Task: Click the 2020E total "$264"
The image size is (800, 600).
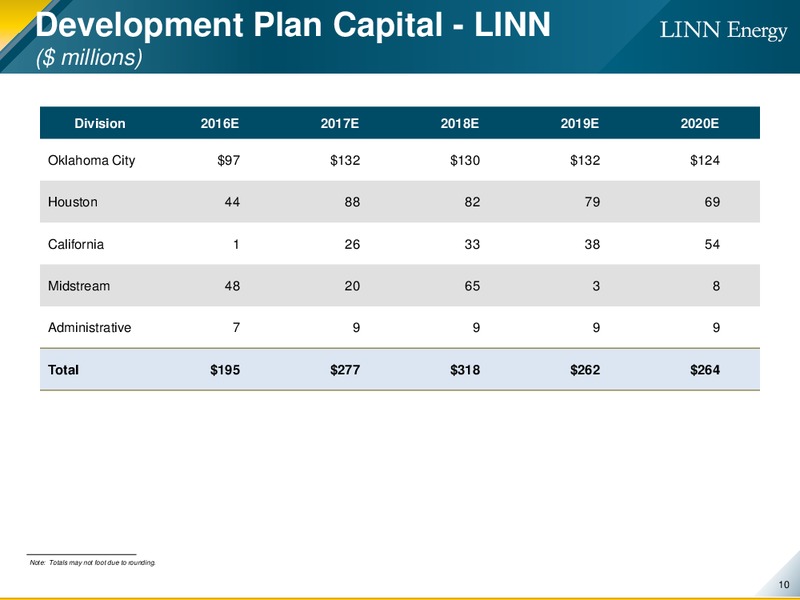Action: [x=705, y=370]
